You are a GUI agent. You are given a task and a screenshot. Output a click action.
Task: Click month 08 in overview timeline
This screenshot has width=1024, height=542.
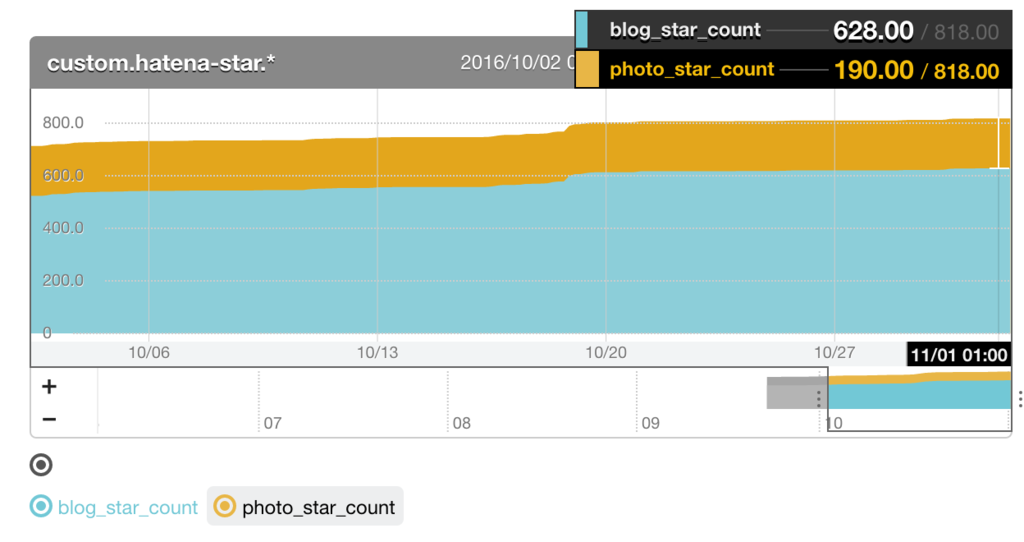(x=462, y=423)
